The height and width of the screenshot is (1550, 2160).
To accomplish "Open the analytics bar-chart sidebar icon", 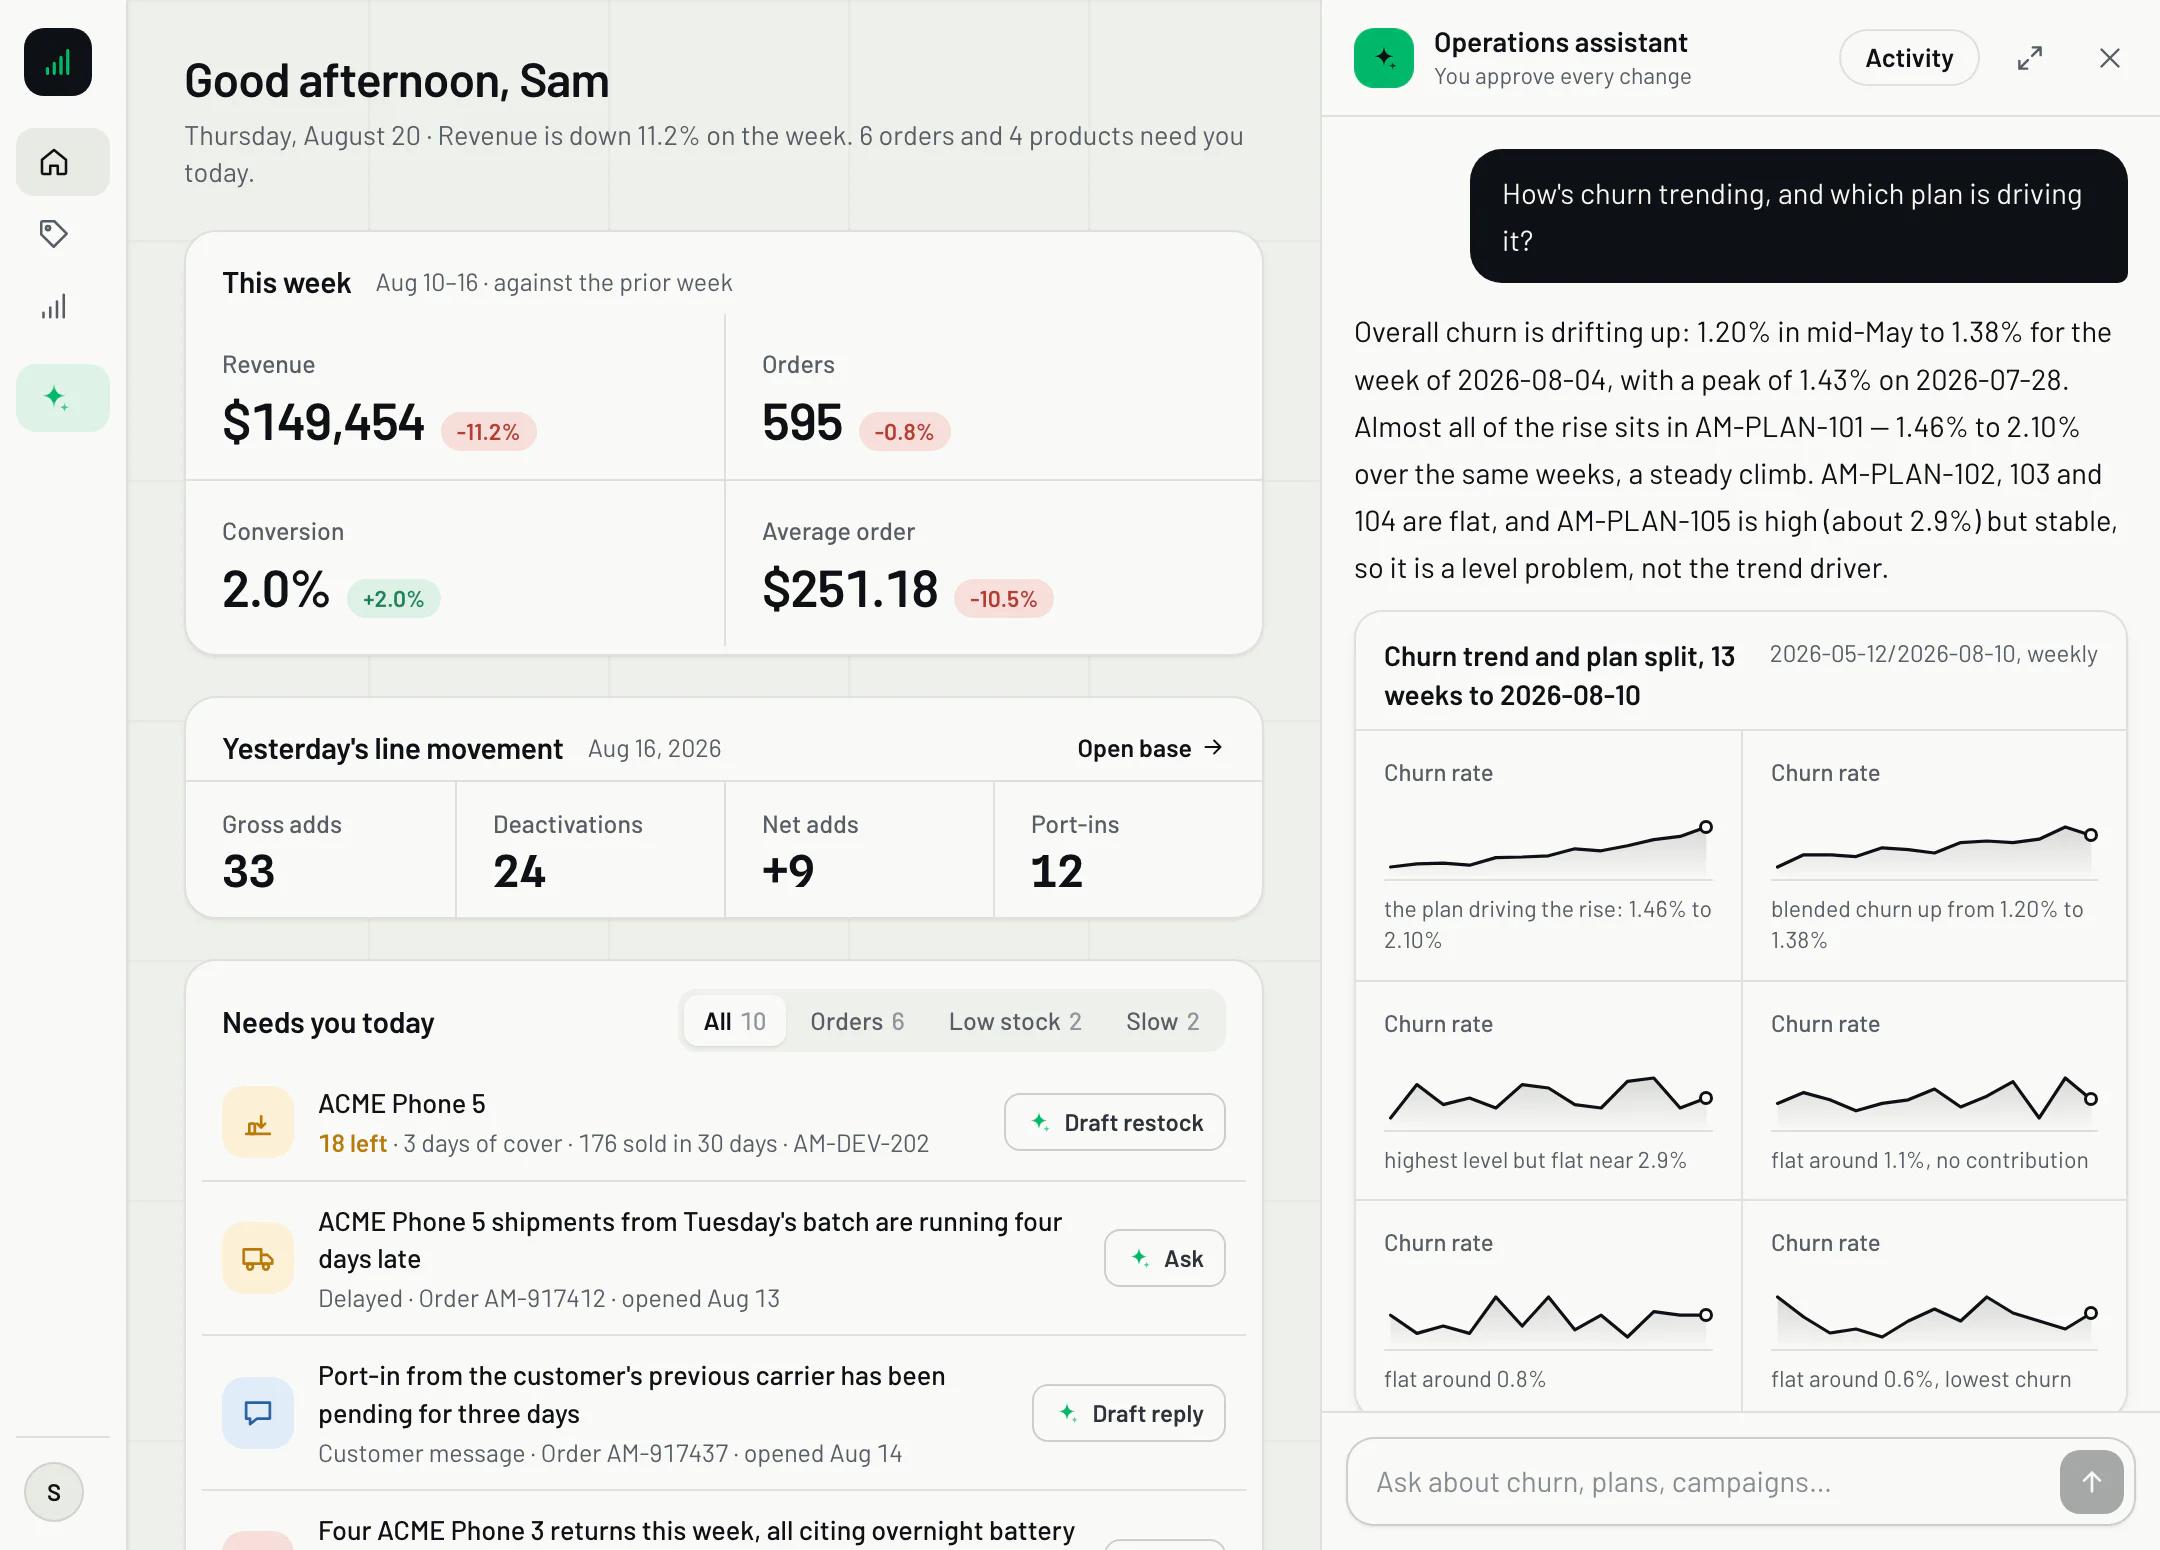I will click(54, 306).
